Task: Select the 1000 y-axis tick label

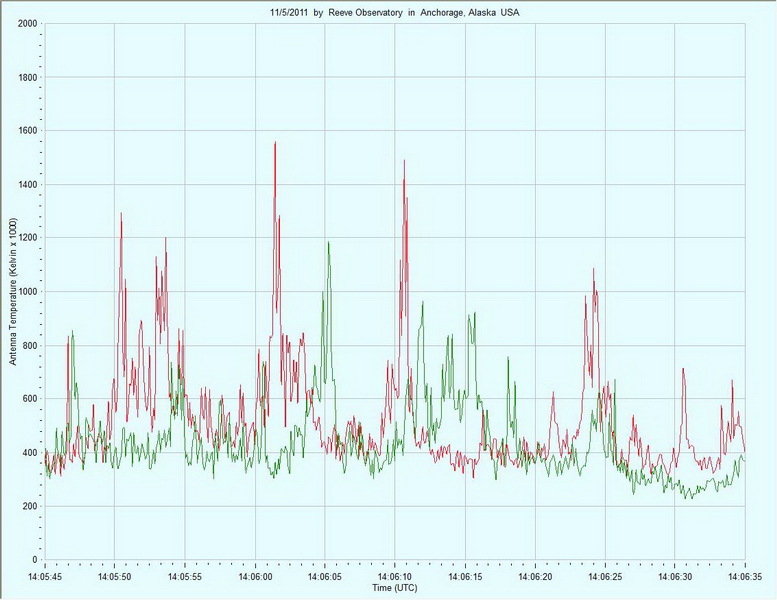Action: click(x=27, y=292)
